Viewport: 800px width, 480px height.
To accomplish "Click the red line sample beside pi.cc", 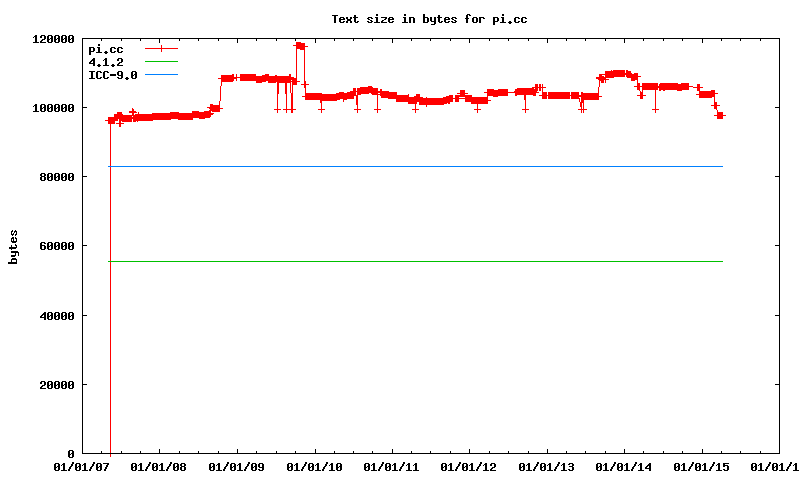I will click(x=161, y=48).
